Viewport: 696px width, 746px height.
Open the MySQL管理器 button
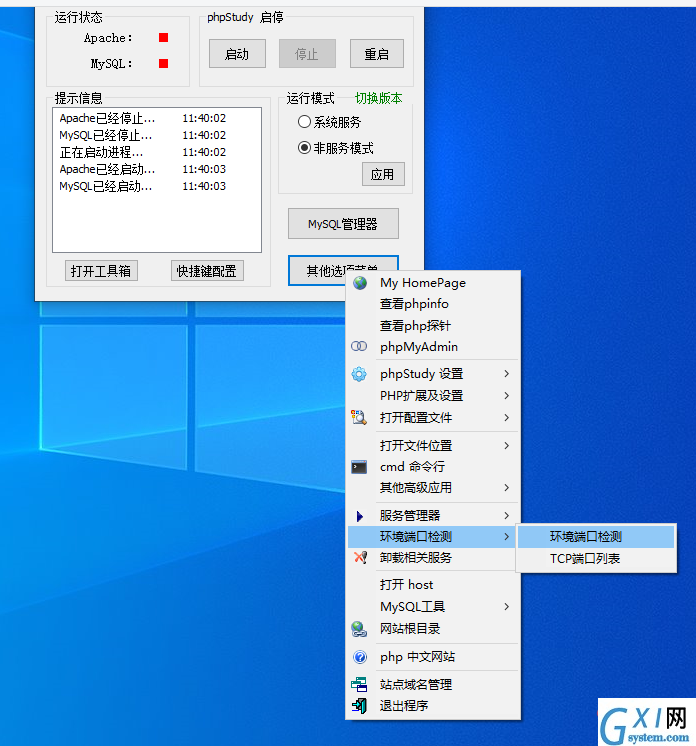point(343,224)
